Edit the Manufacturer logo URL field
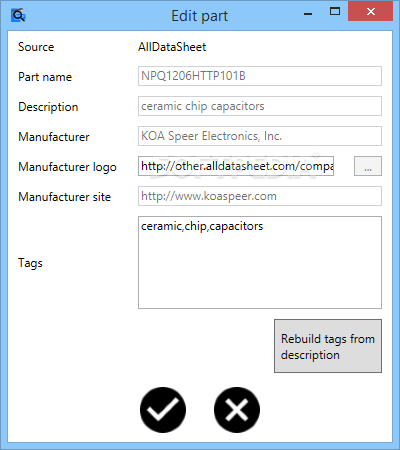Screen dimensions: 400x450 (x=236, y=166)
